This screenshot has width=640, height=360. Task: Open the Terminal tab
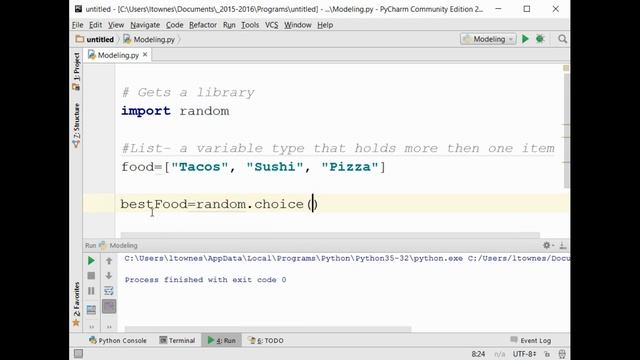(177, 340)
